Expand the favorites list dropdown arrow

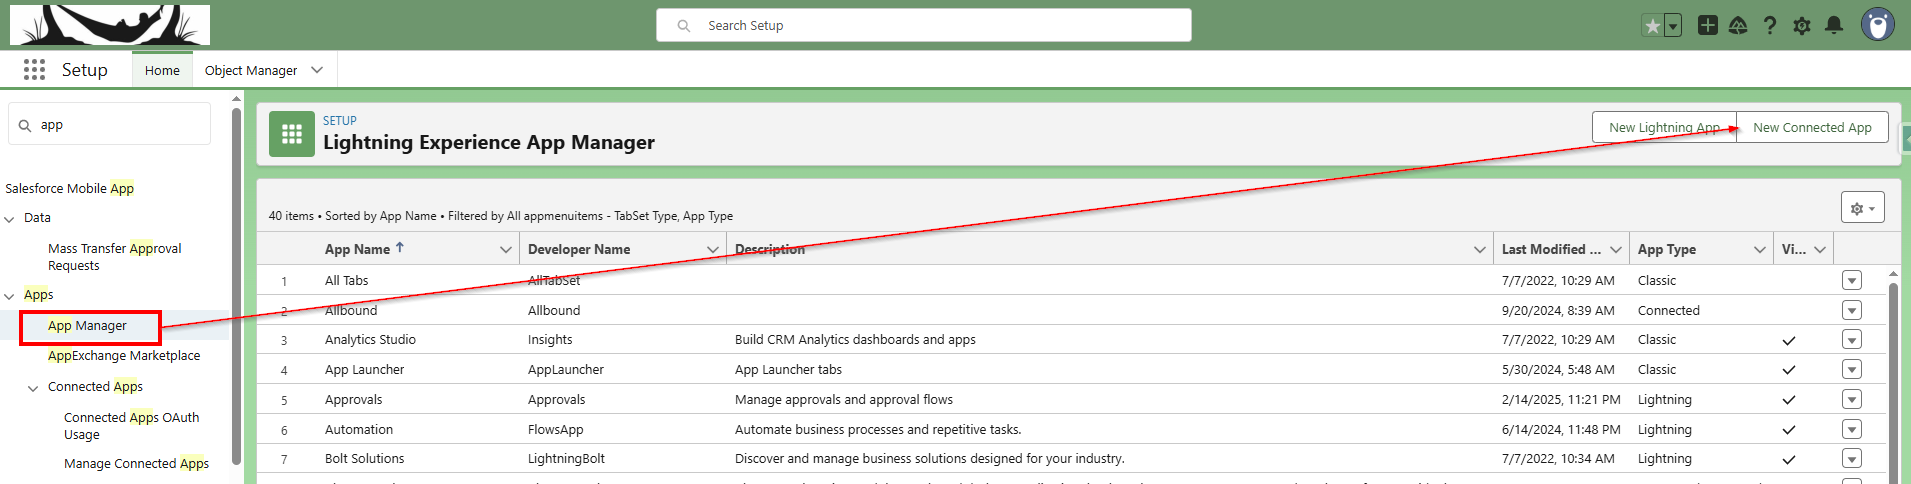(1672, 26)
